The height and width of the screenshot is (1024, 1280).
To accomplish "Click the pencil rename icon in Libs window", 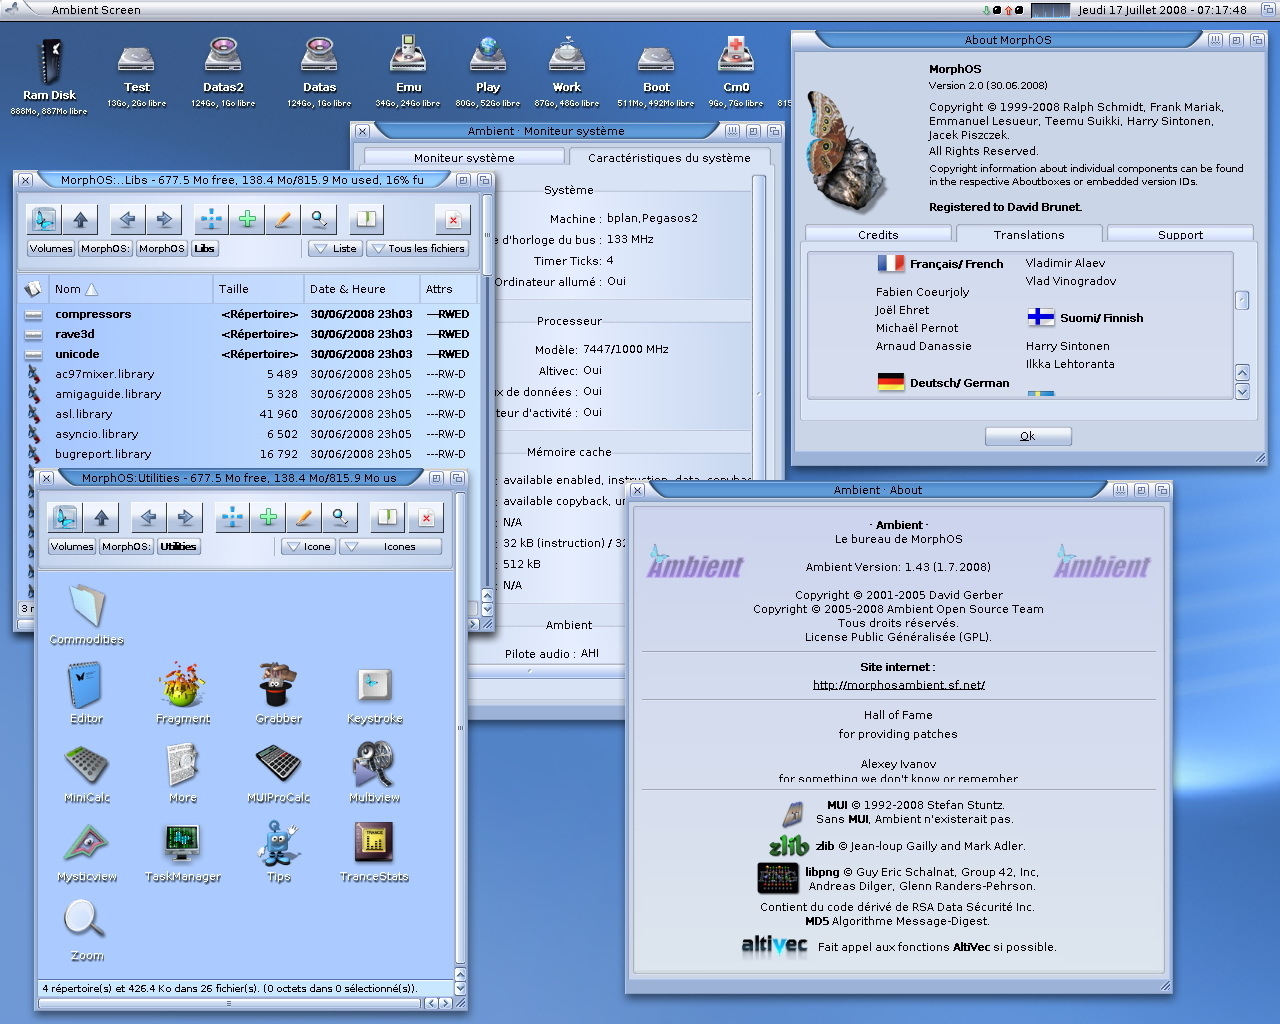I will 284,219.
